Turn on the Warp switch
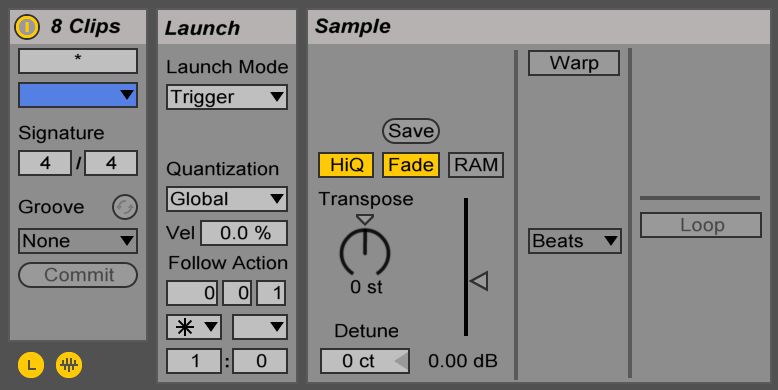 coord(574,63)
